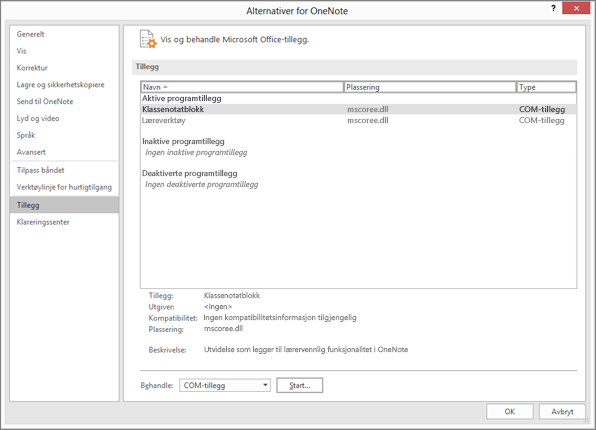
Task: Sort add-ins by Navn column header
Action: (242, 87)
